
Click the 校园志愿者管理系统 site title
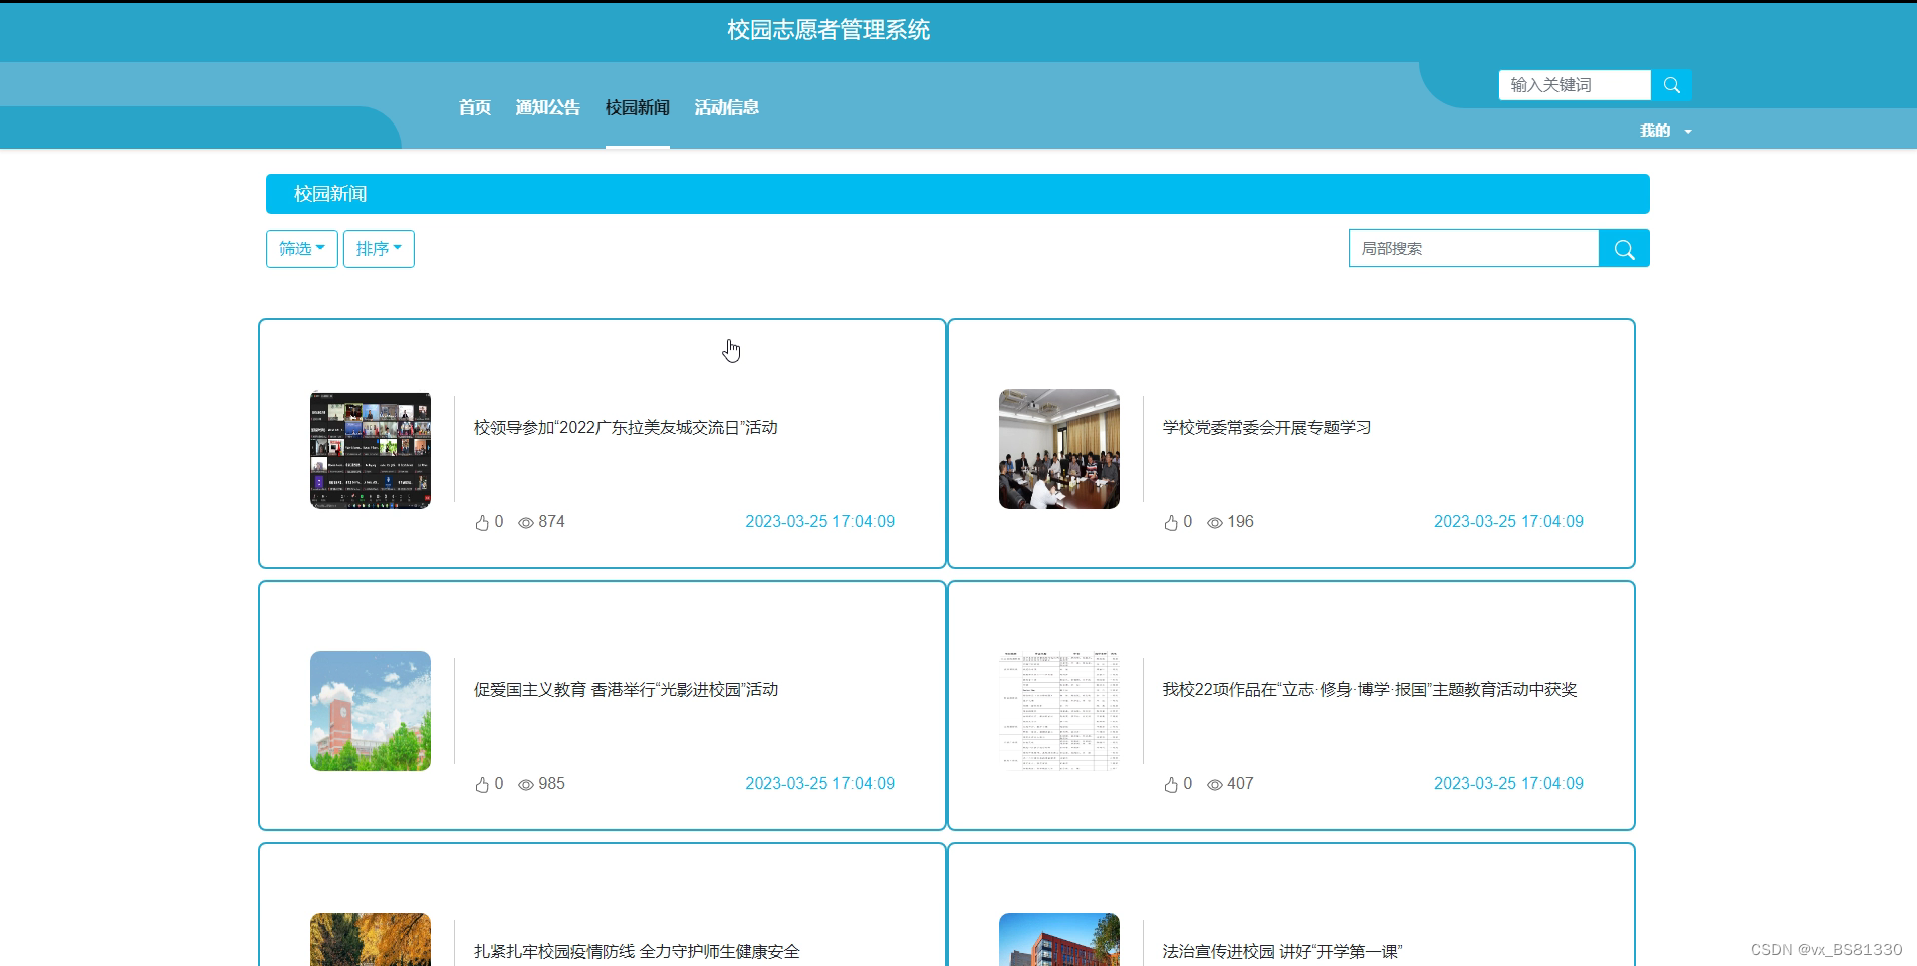(x=828, y=30)
